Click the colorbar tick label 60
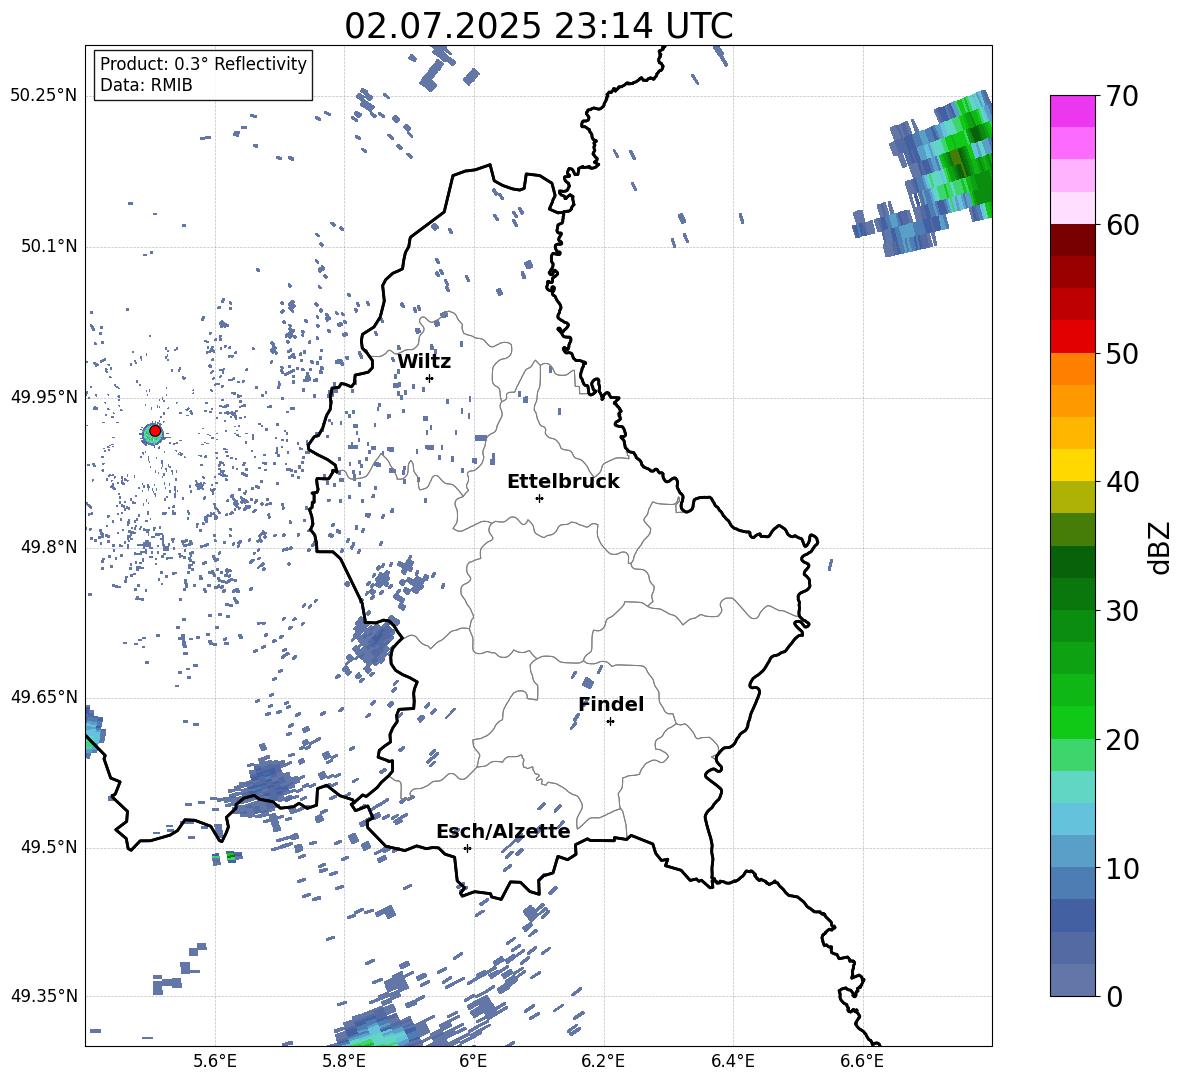1184x1081 pixels. pyautogui.click(x=1122, y=225)
